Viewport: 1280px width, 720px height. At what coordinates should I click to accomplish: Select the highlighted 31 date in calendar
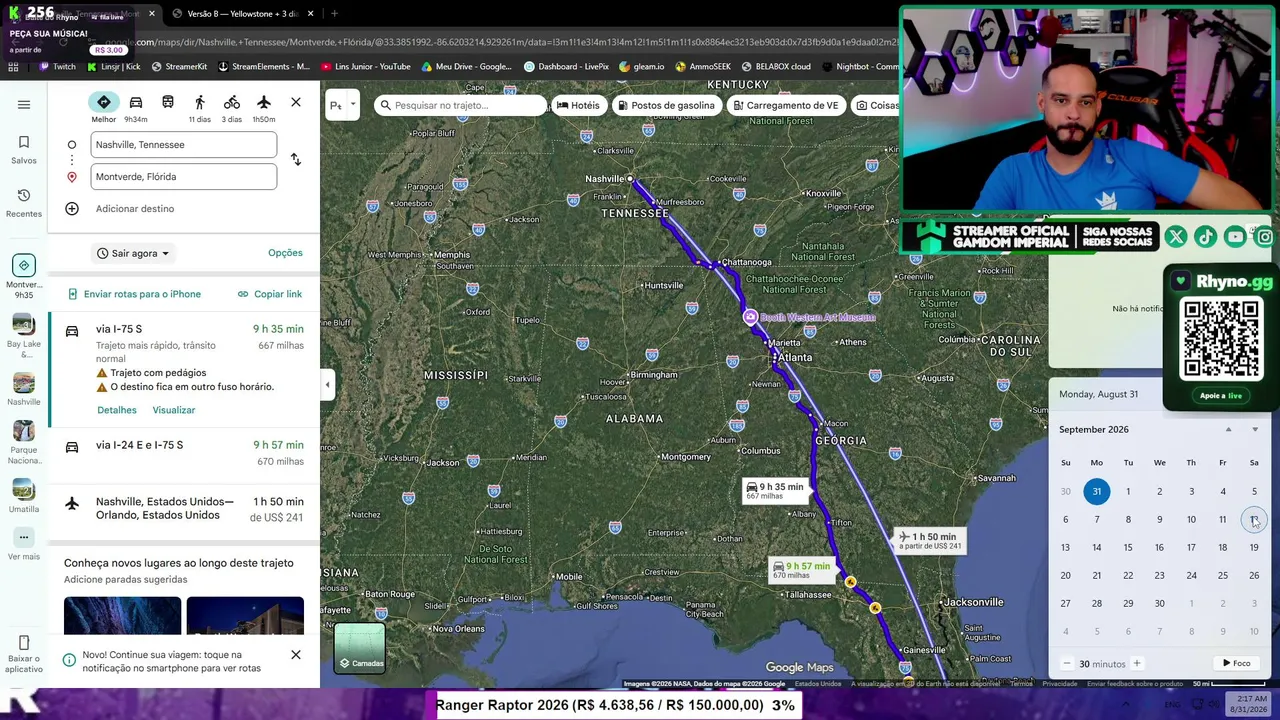(x=1097, y=491)
